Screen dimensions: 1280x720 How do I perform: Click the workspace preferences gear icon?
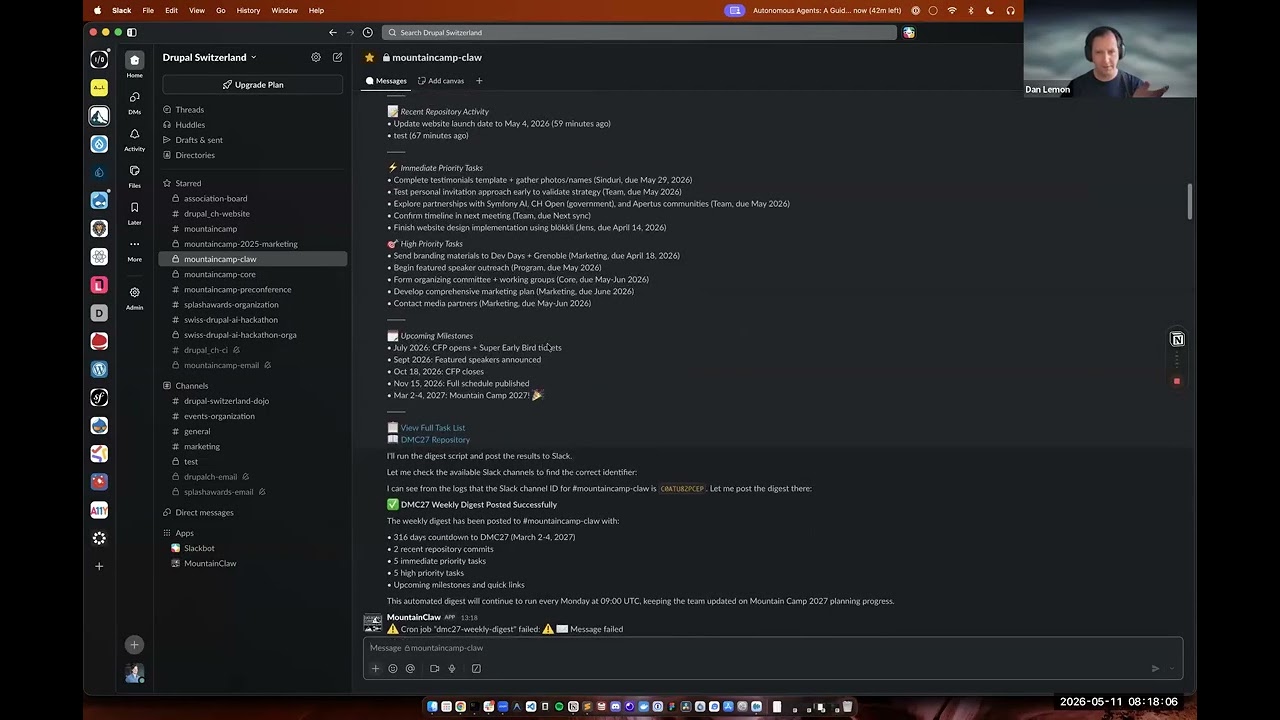(316, 57)
